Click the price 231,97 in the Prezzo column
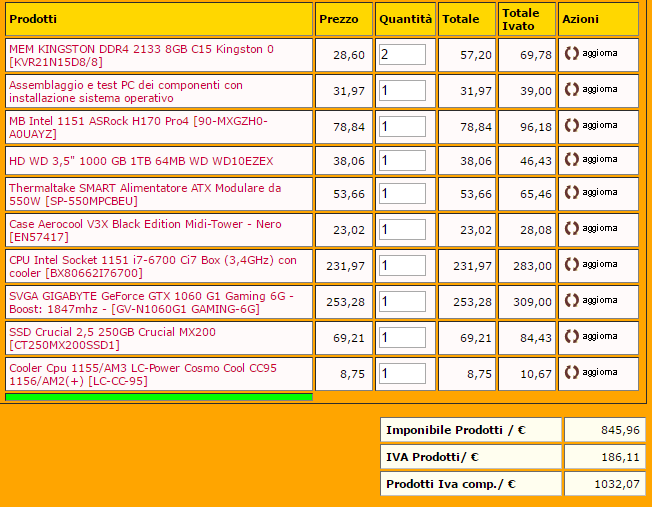The height and width of the screenshot is (507, 652). coord(345,266)
